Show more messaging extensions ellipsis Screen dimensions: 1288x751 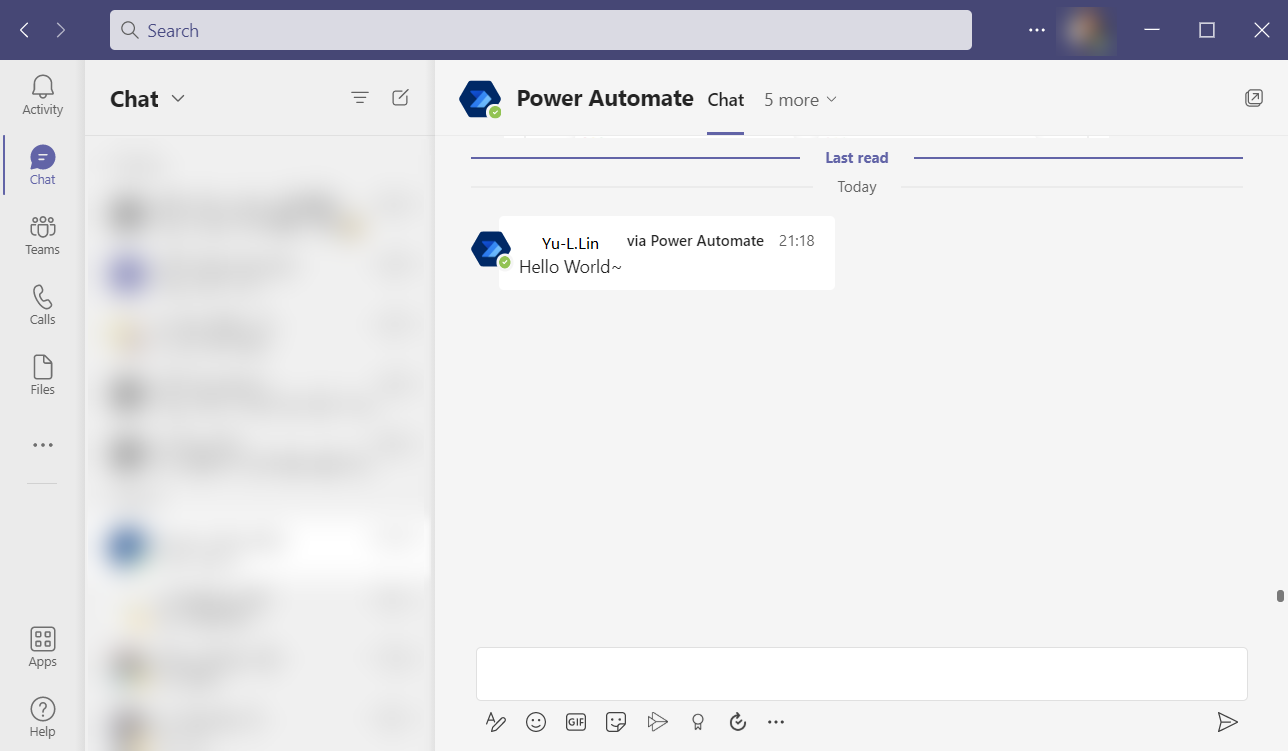pyautogui.click(x=776, y=722)
